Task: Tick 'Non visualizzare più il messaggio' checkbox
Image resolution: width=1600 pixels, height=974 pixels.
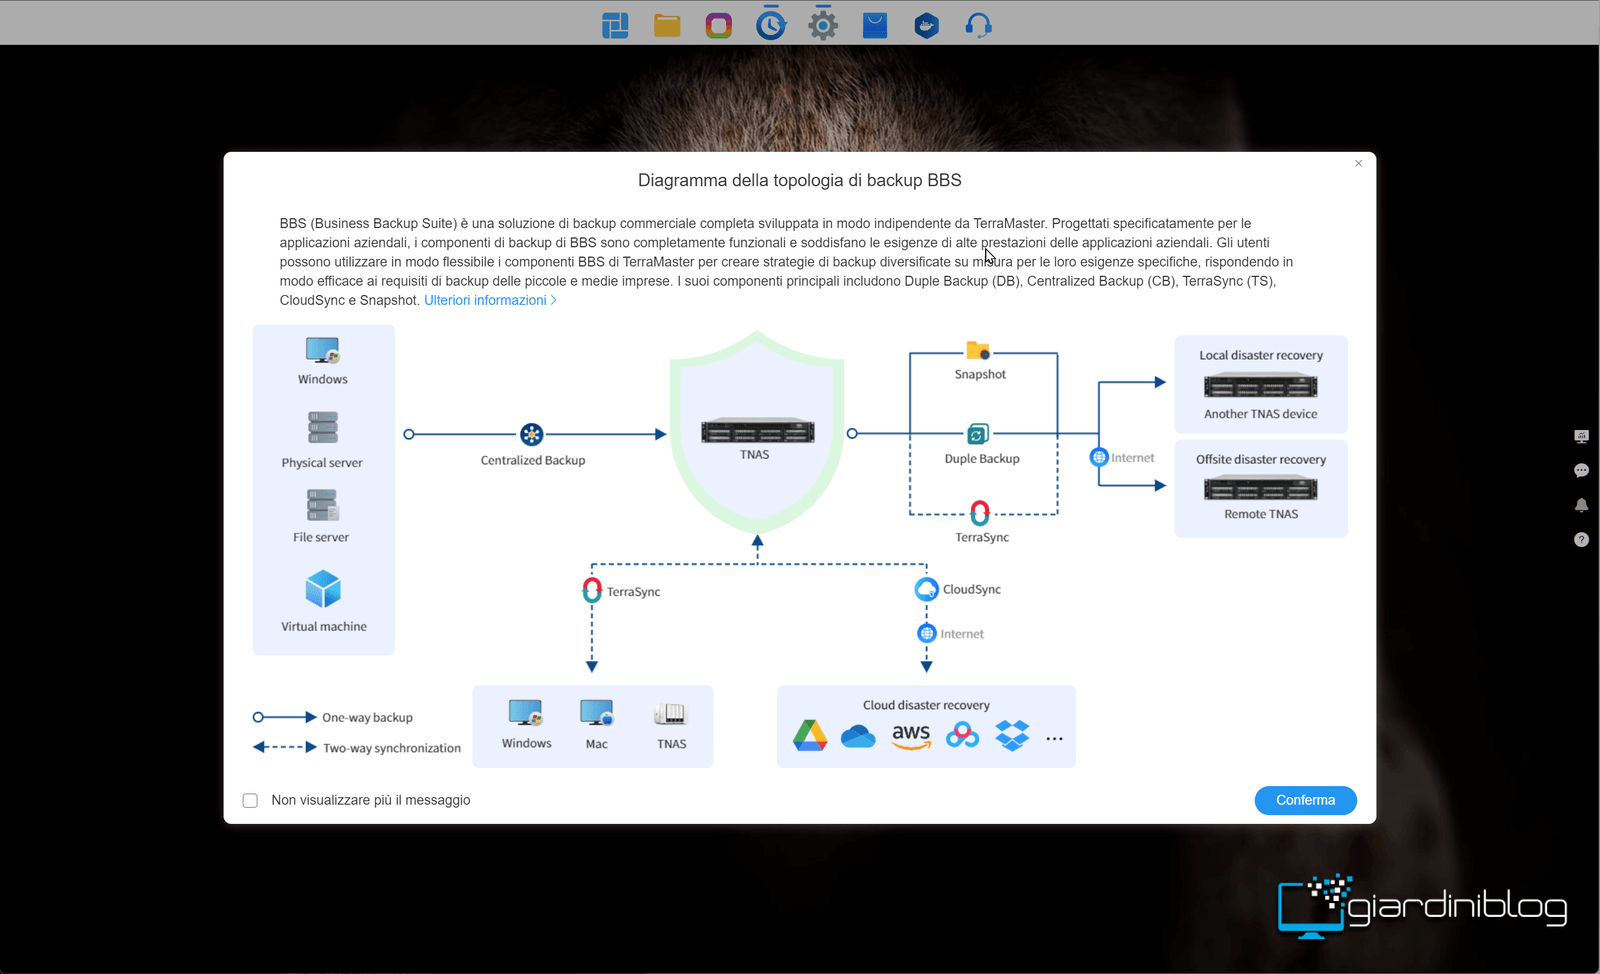Action: tap(250, 800)
